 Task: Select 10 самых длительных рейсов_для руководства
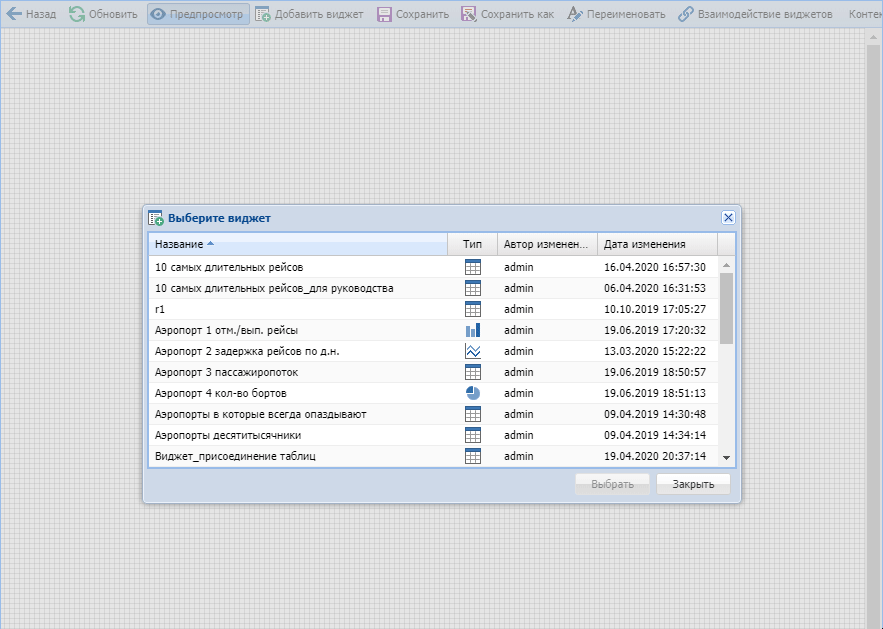[434, 288]
